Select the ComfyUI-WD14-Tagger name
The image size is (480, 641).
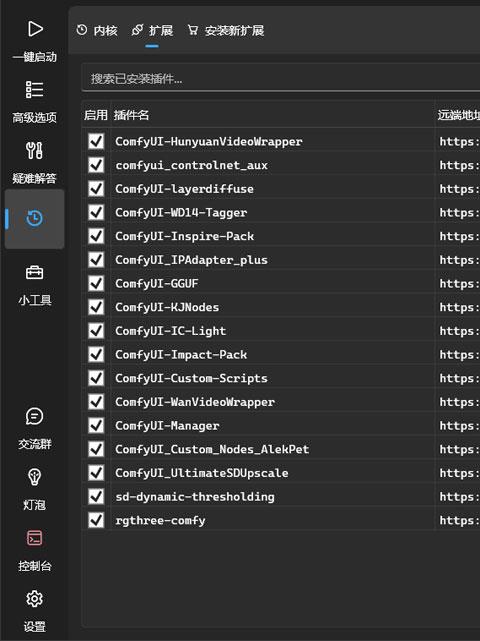(x=181, y=213)
